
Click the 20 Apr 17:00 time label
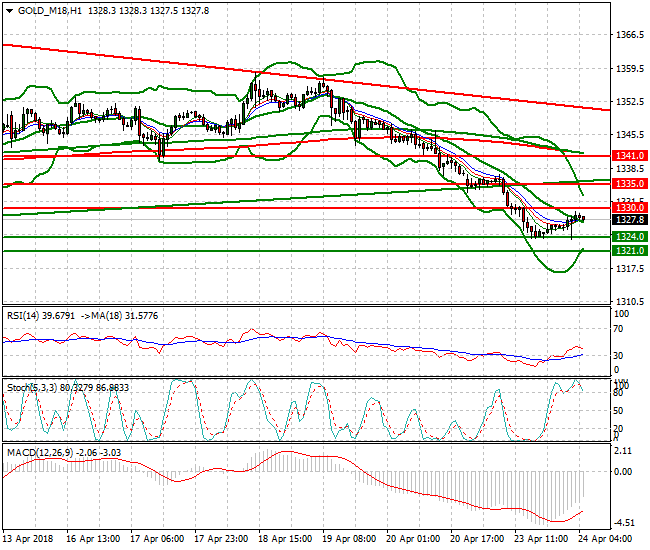pyautogui.click(x=477, y=539)
